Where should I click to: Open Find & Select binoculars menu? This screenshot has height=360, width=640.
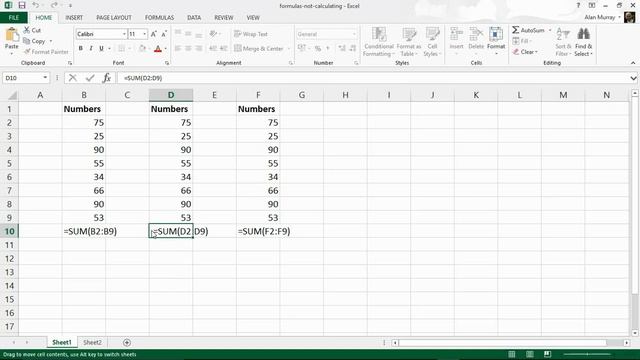pos(584,42)
